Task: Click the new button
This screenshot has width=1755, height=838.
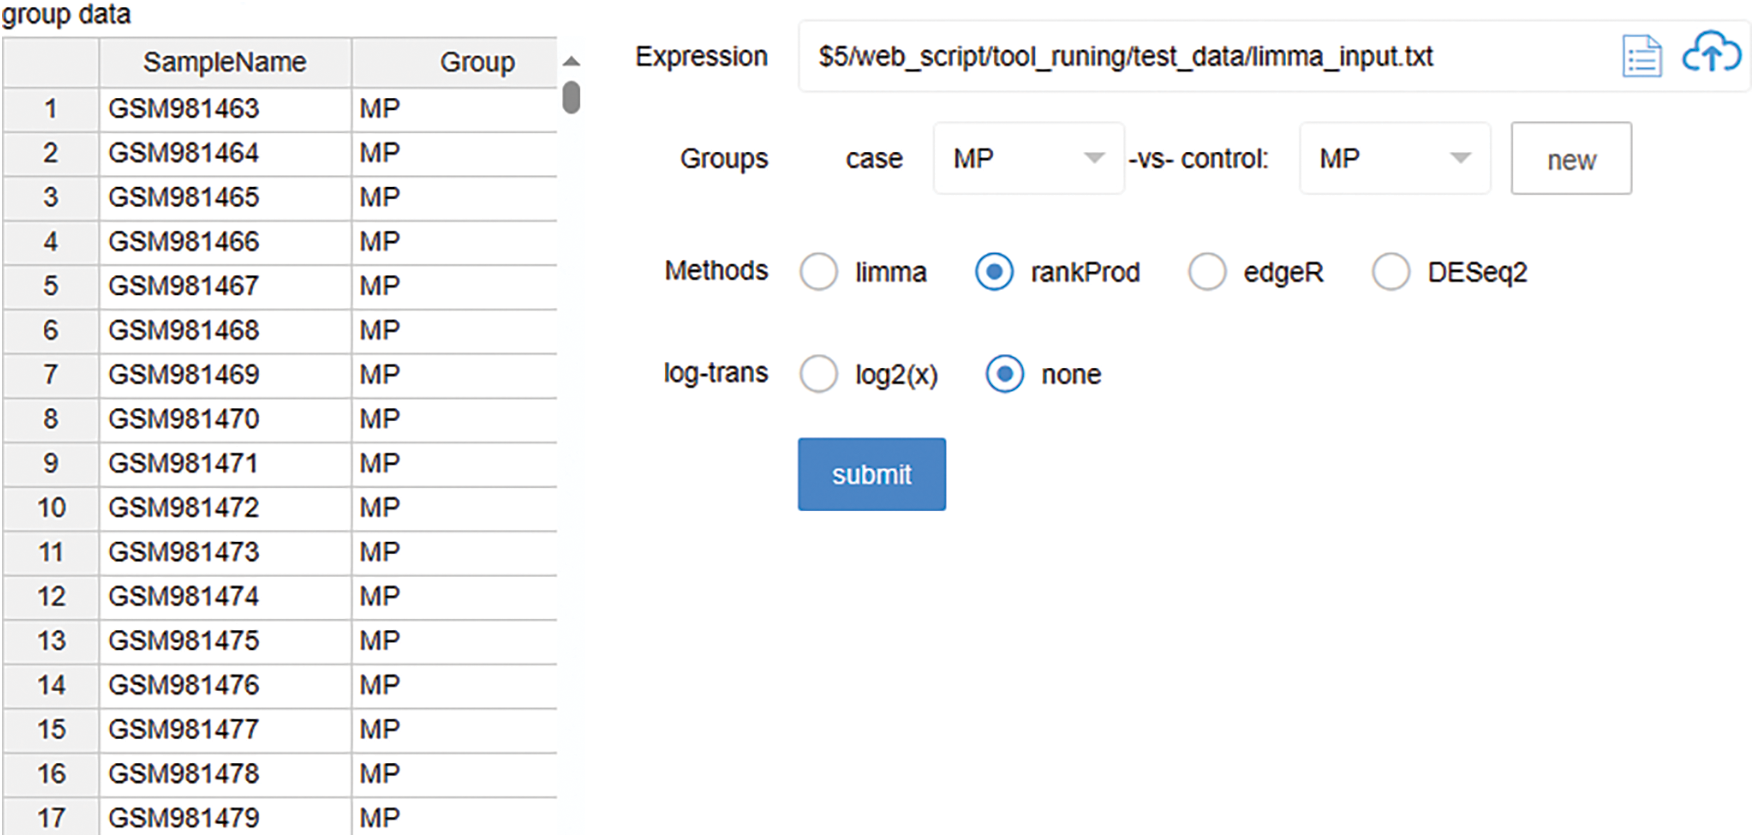Action: click(x=1571, y=160)
